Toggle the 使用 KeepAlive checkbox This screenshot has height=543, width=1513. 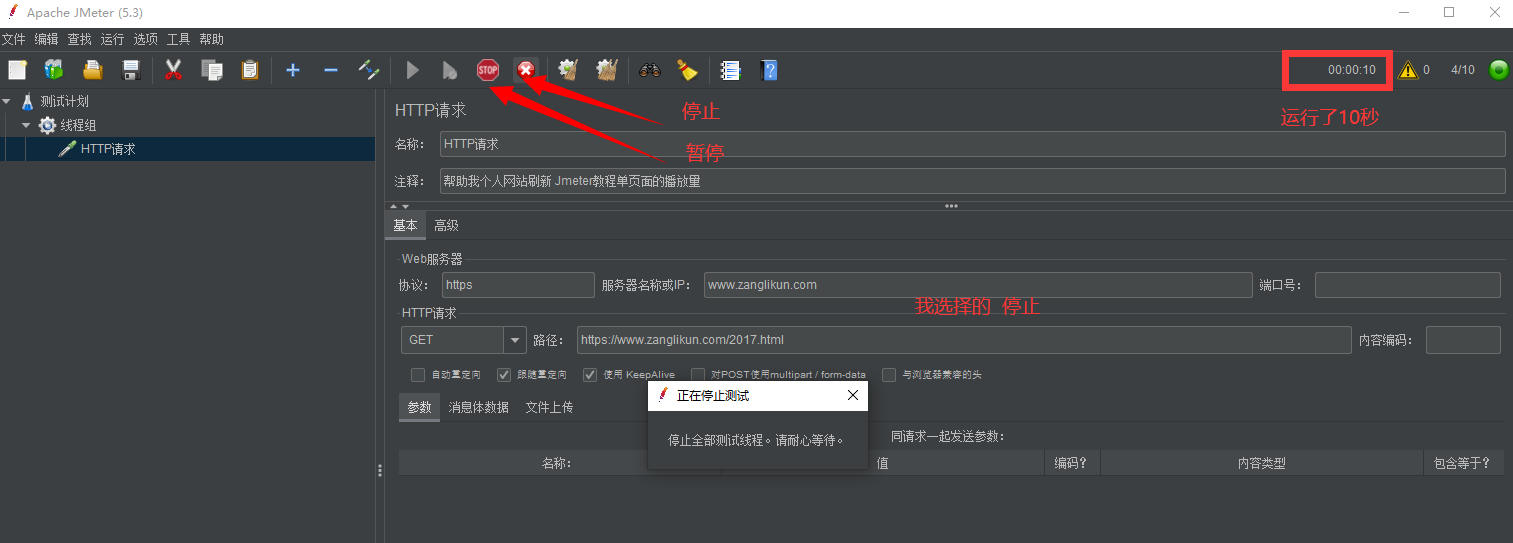tap(590, 375)
